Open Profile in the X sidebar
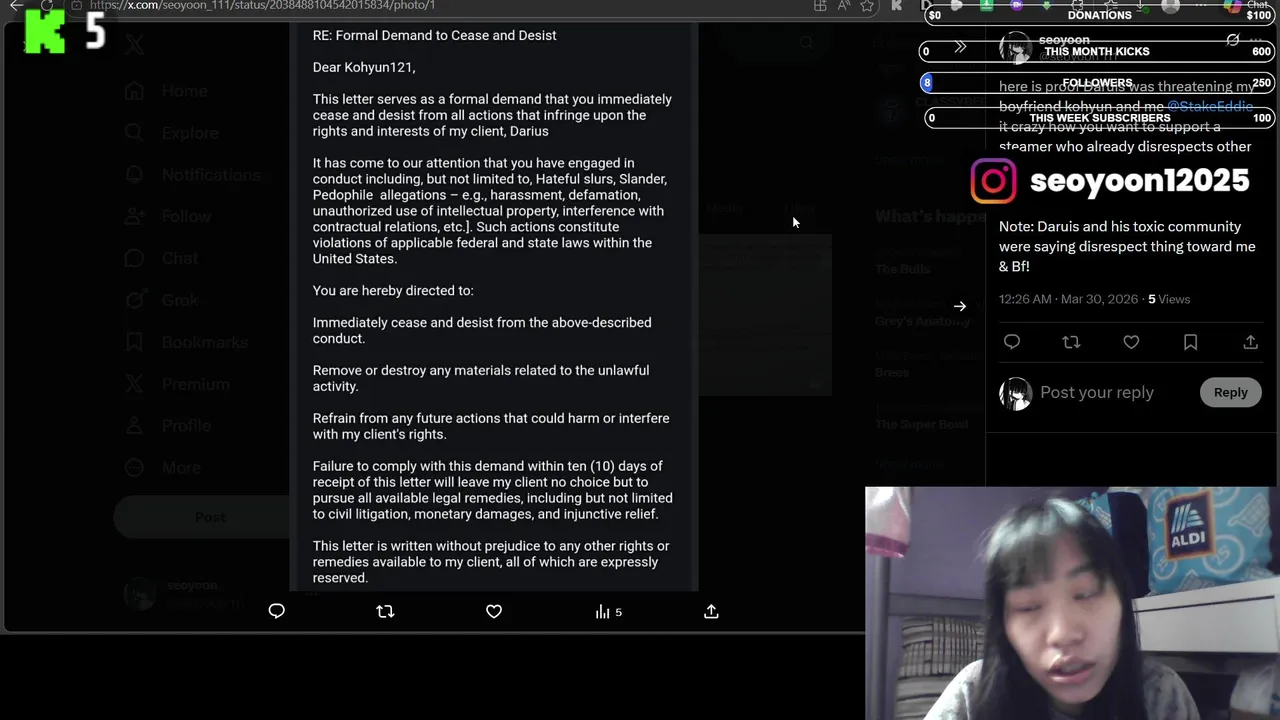The height and width of the screenshot is (720, 1280). [x=167, y=426]
